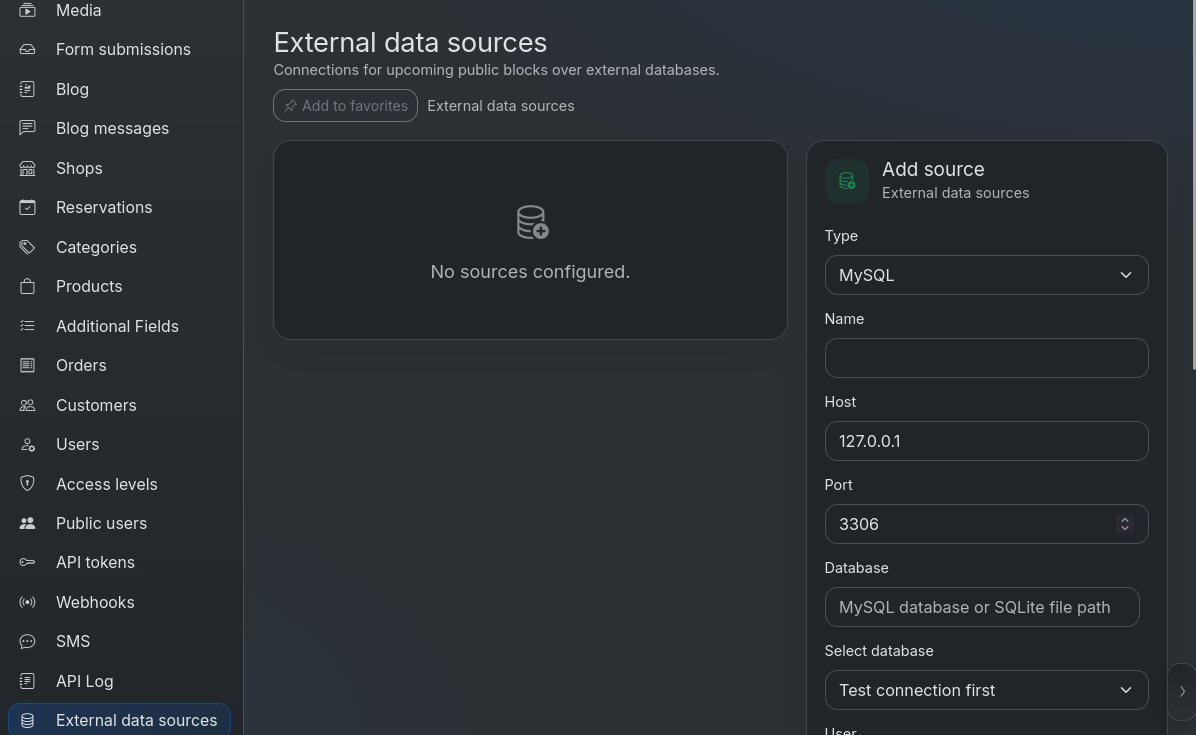Click the Categories tag icon

point(27,247)
